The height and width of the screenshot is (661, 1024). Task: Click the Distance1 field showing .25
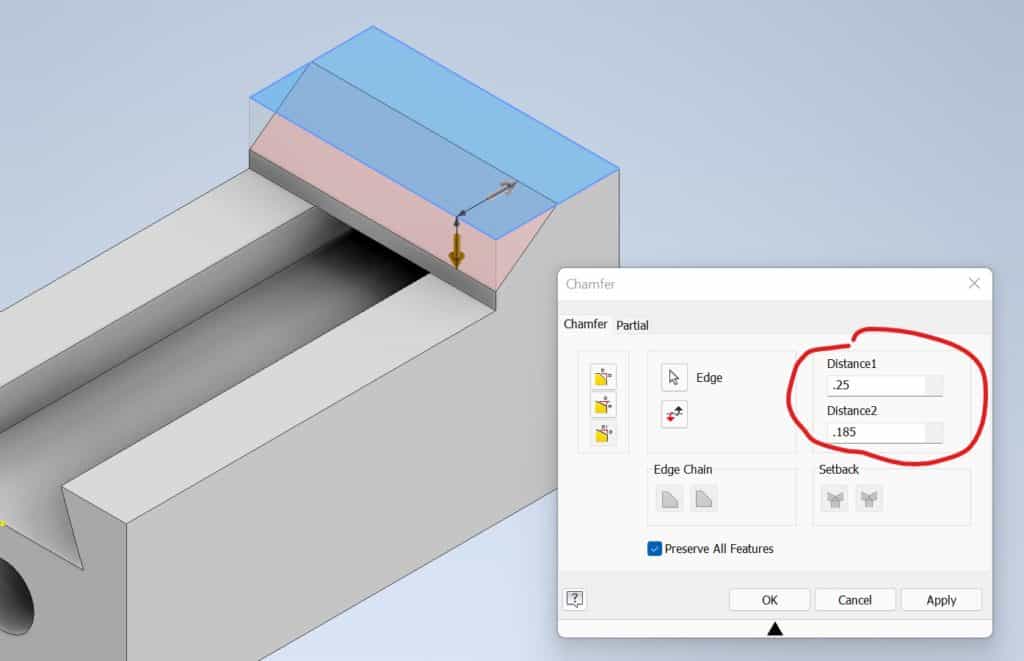(877, 385)
